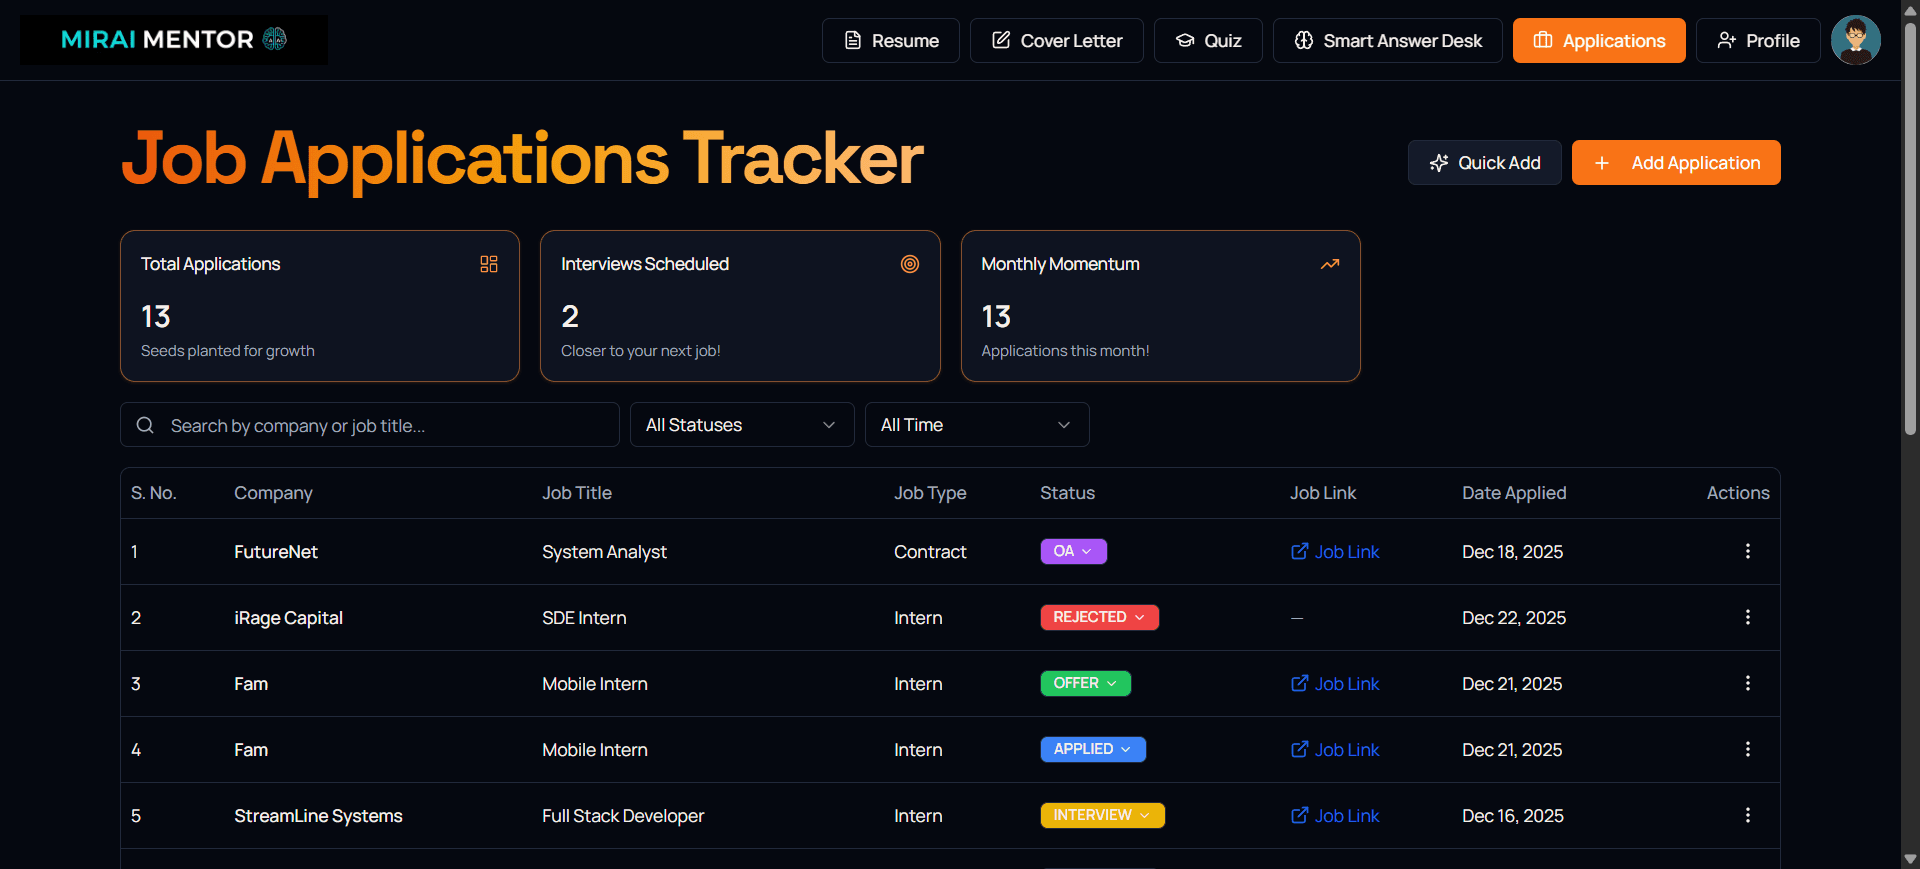Click the Total Applications card
Image resolution: width=1920 pixels, height=869 pixels.
[x=320, y=306]
